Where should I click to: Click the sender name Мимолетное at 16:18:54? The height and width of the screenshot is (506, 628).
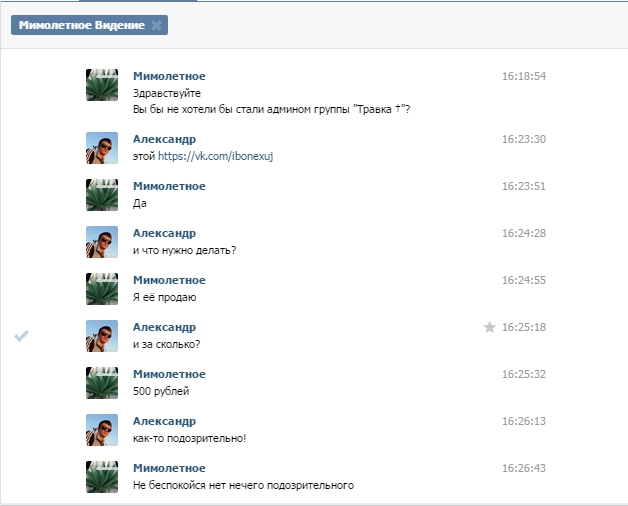point(169,76)
